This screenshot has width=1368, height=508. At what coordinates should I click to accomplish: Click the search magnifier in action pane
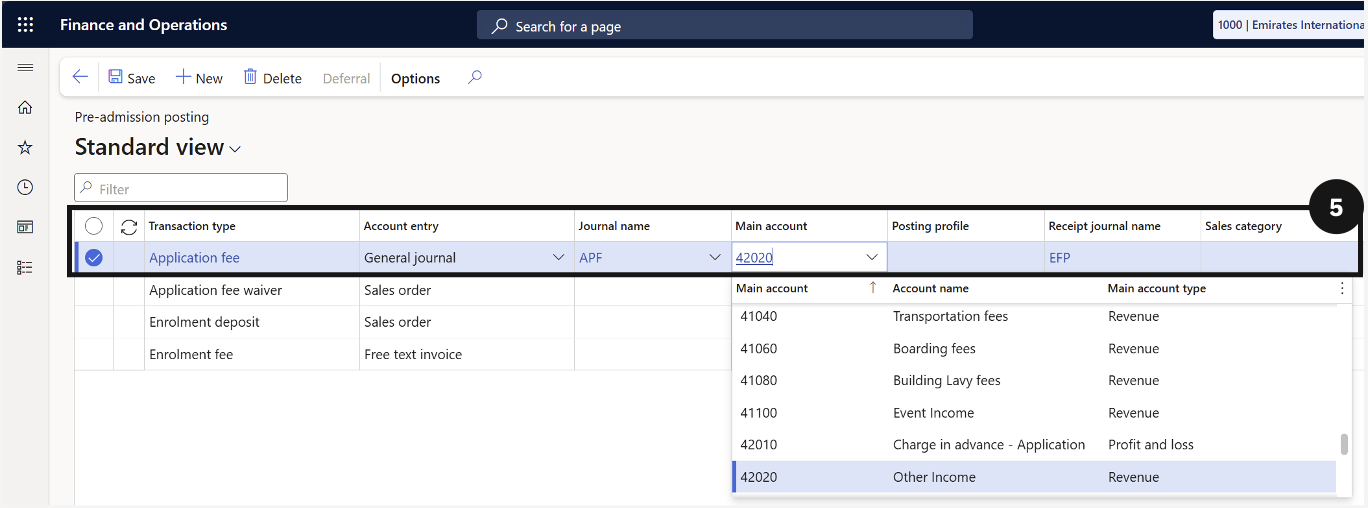point(475,77)
